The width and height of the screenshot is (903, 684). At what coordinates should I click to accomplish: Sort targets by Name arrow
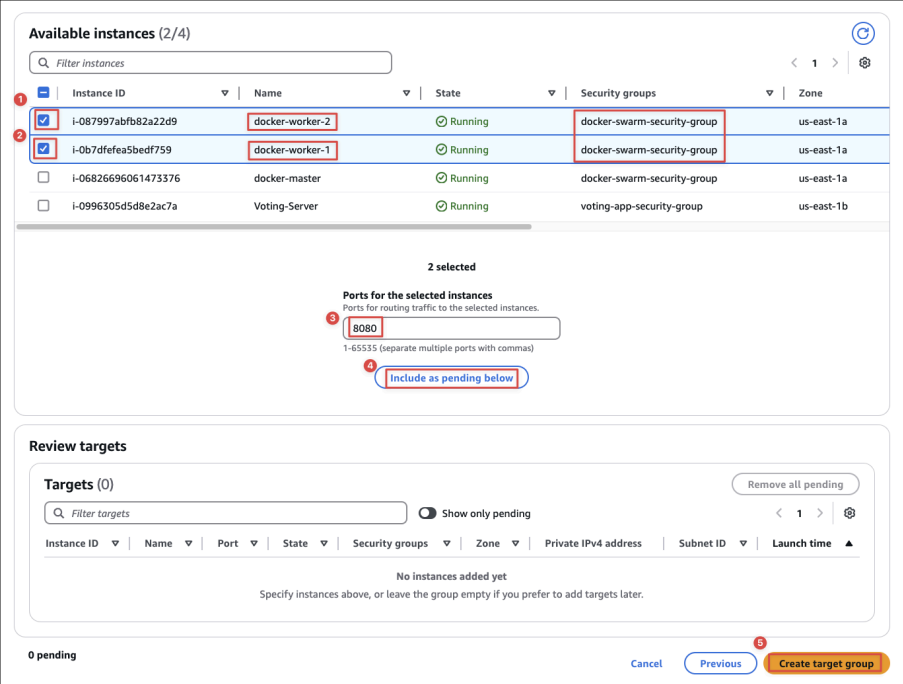[x=188, y=544]
